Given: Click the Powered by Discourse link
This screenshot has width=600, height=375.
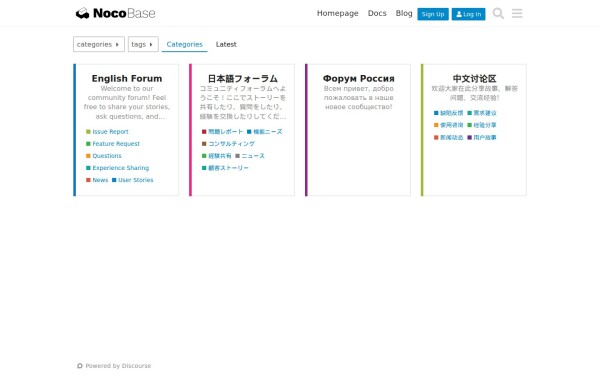Looking at the screenshot, I should pos(114,366).
